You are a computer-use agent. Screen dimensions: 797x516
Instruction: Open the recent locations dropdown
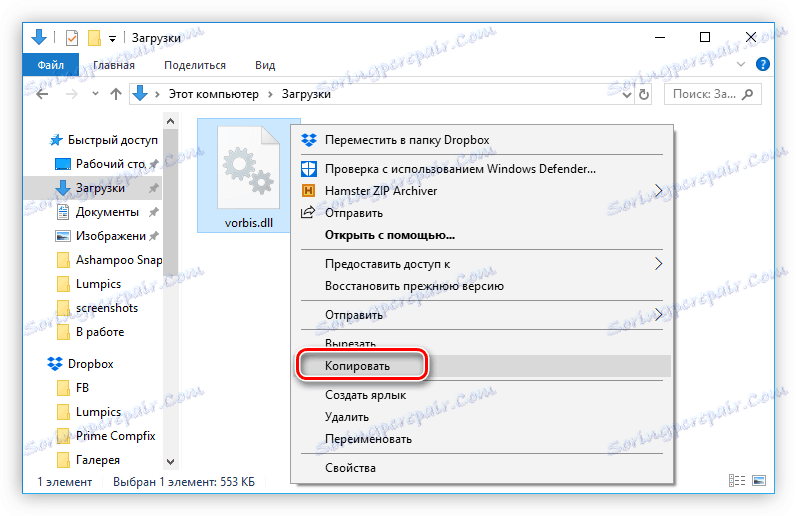pos(95,94)
